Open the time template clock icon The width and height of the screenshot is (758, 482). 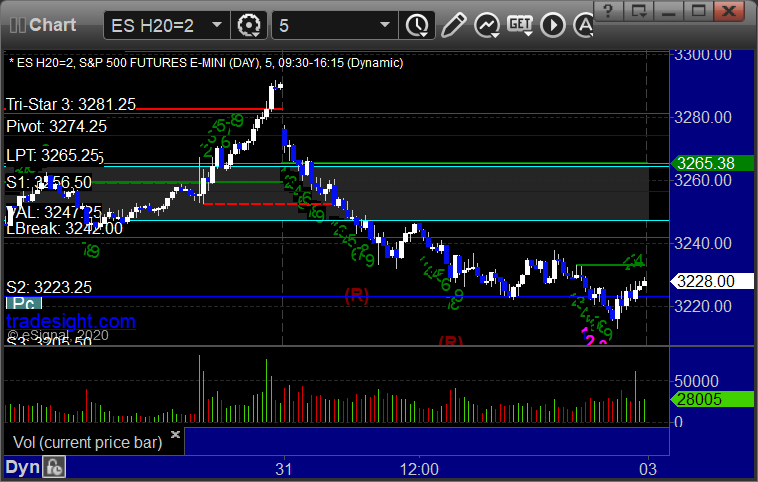click(417, 25)
